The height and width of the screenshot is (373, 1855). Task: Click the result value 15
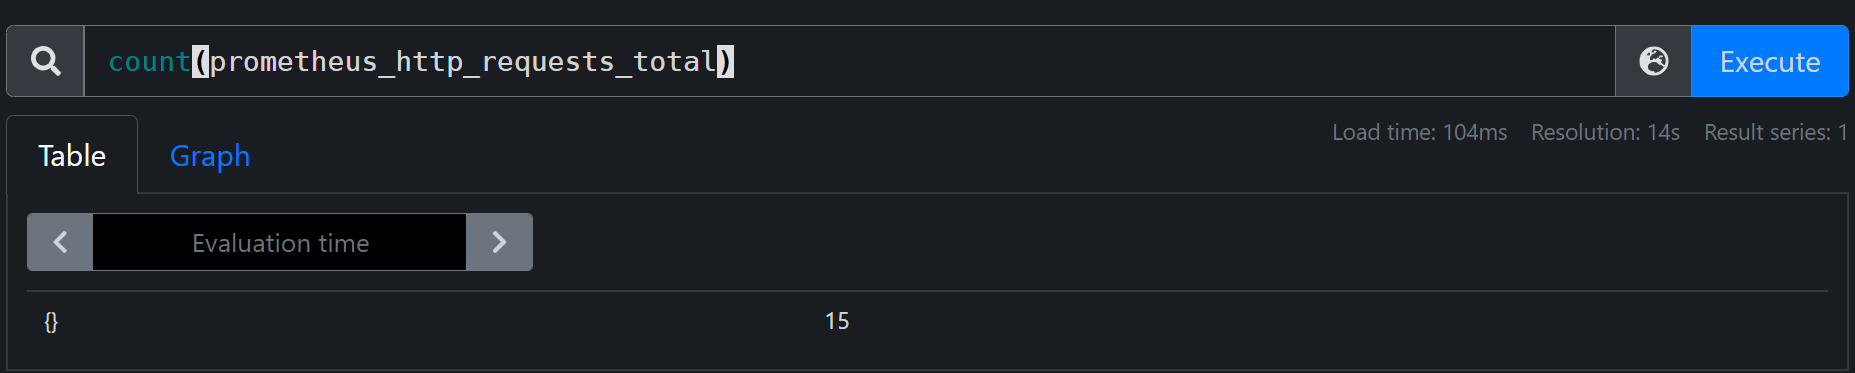pyautogui.click(x=837, y=321)
